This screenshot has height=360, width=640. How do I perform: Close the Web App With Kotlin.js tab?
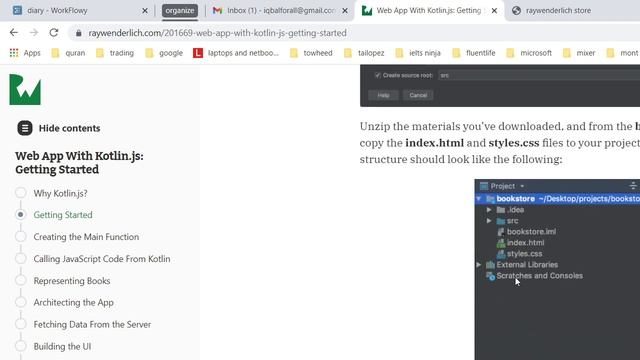494,11
